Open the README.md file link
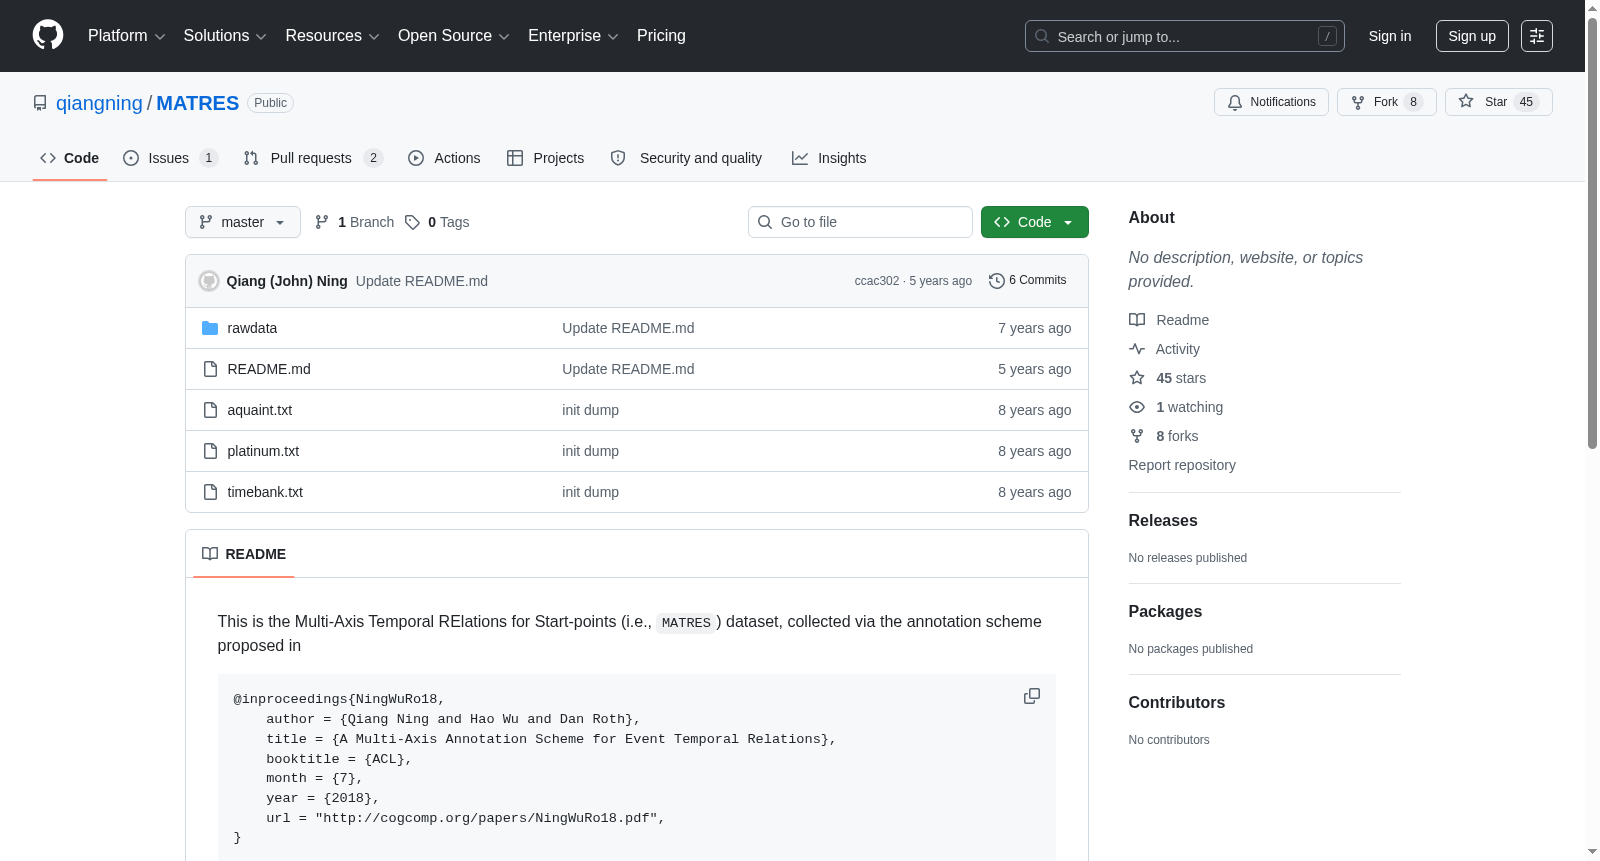This screenshot has height=861, width=1600. tap(269, 369)
